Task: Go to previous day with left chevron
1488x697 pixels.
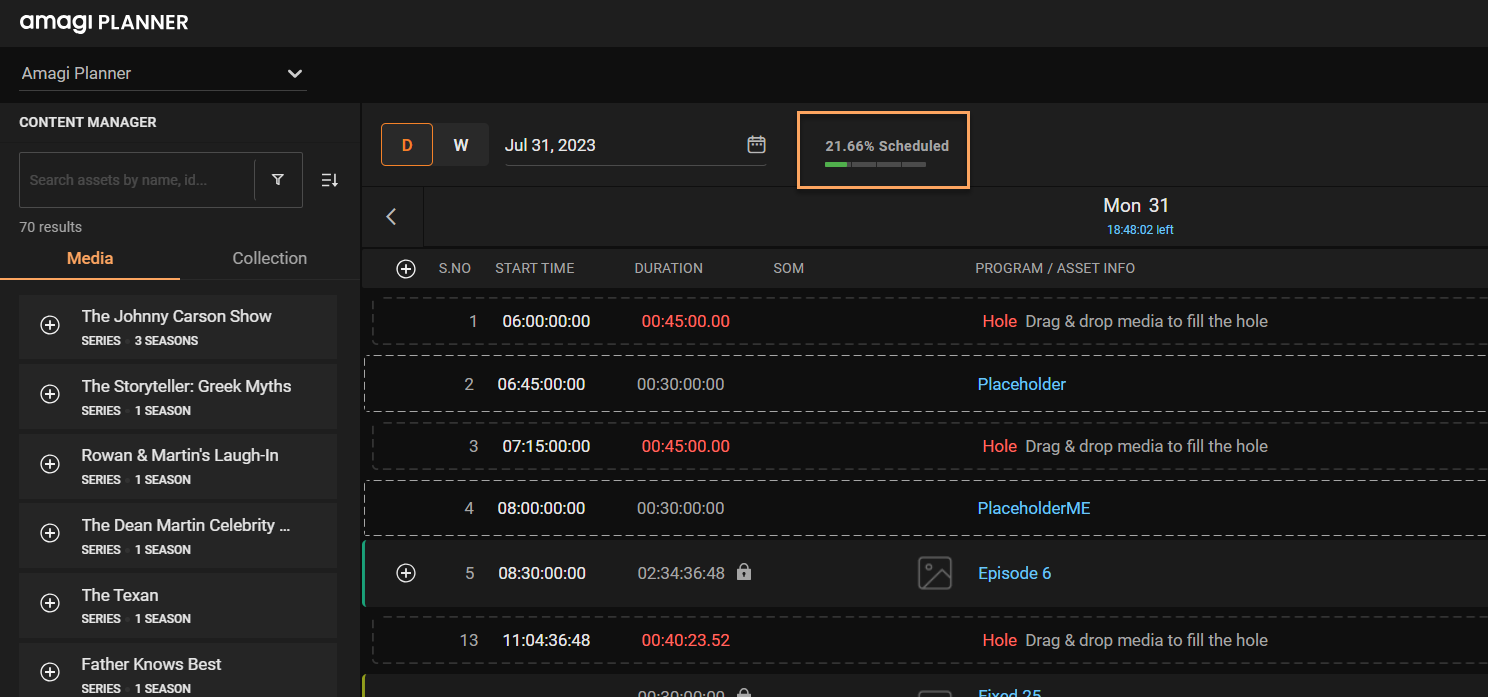Action: click(x=392, y=216)
